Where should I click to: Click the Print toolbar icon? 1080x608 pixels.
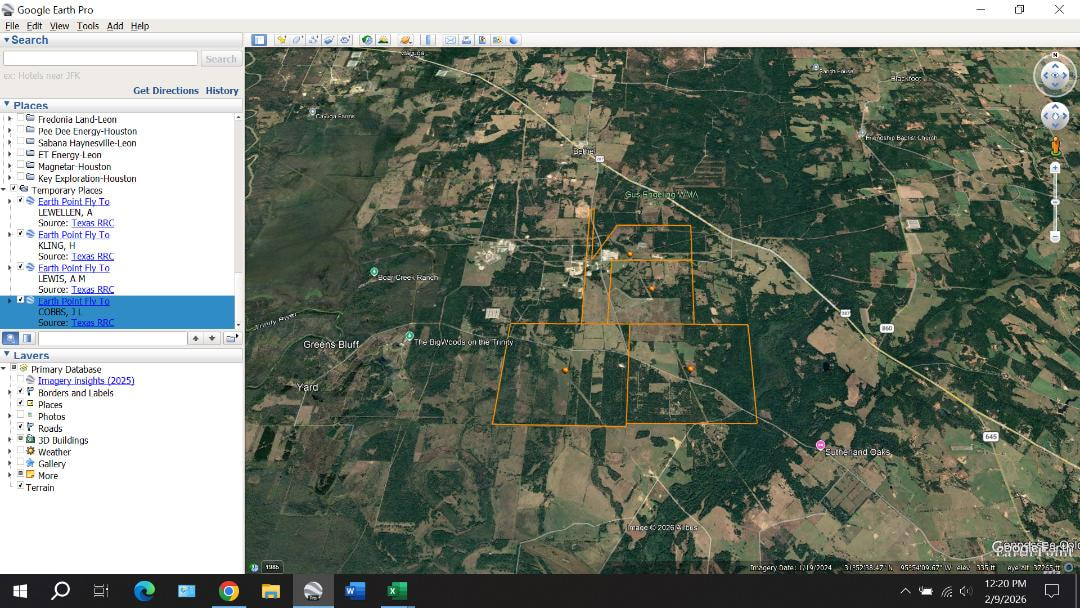point(467,40)
